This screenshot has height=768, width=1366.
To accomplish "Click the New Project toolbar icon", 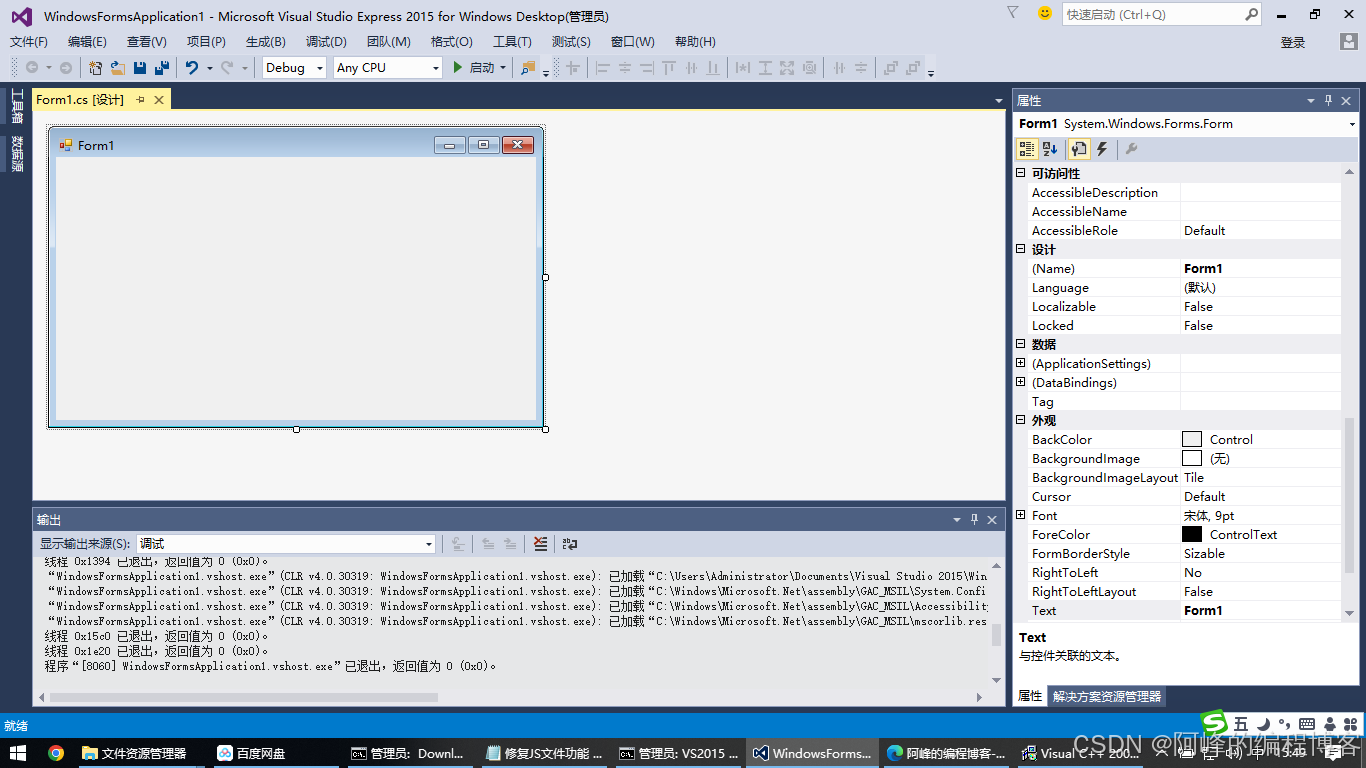I will pyautogui.click(x=95, y=67).
